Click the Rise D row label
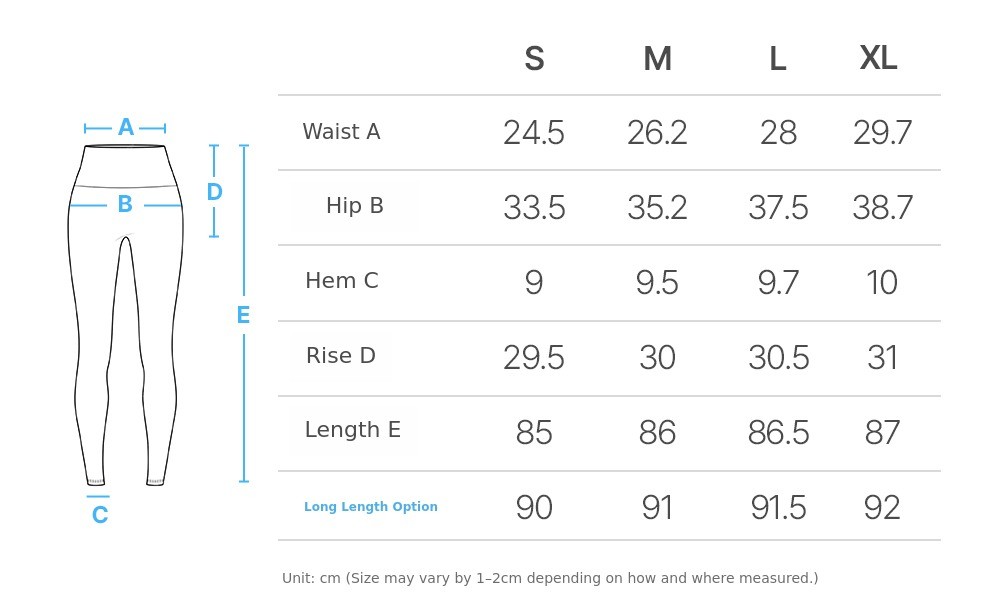Screen dimensions: 1000x611 point(341,356)
